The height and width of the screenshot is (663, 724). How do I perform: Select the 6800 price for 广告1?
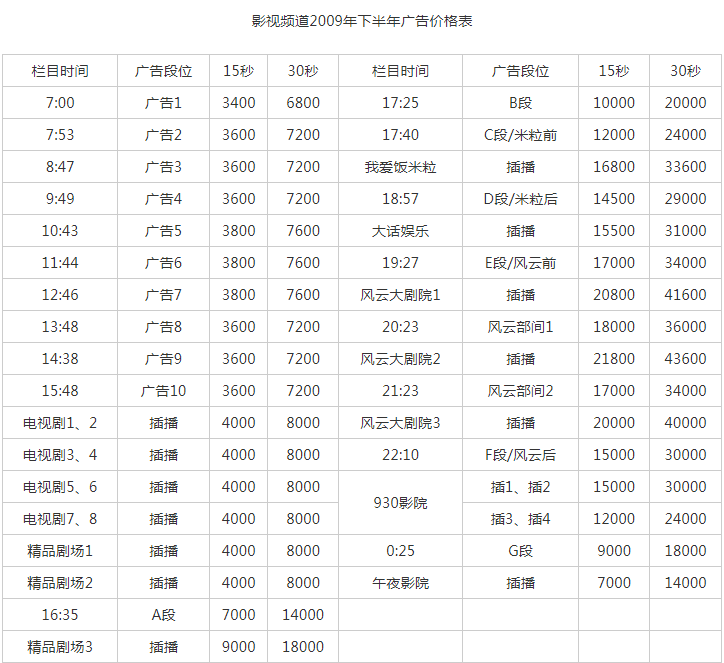(x=303, y=102)
